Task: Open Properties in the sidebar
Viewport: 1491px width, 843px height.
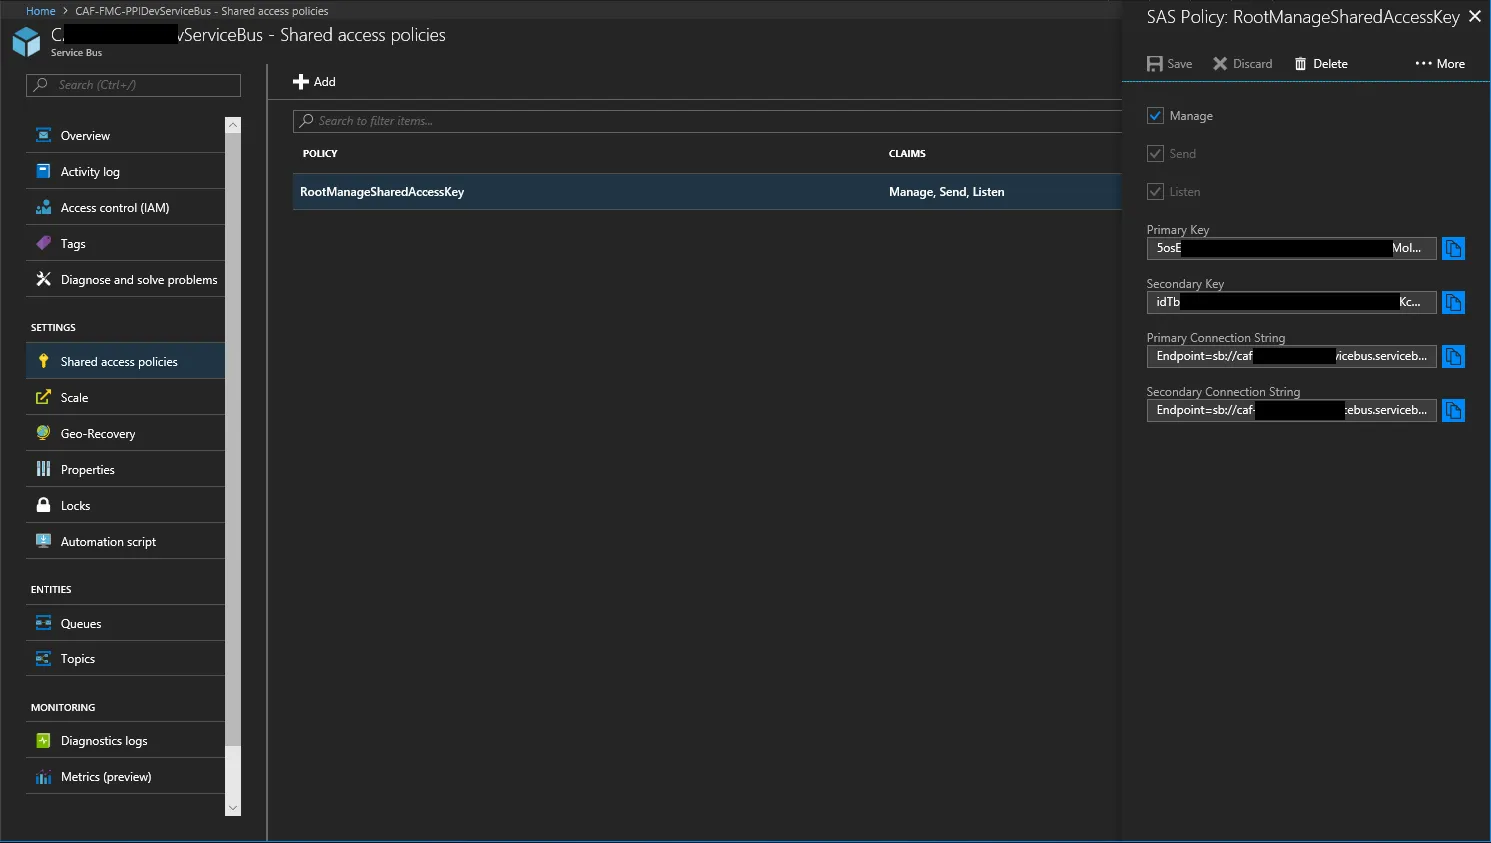Action: pyautogui.click(x=125, y=469)
